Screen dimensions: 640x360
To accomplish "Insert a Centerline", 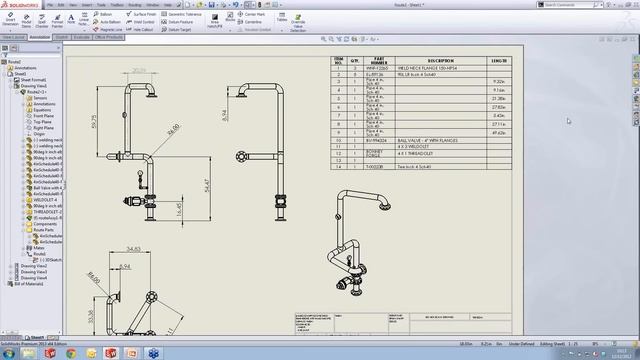I will pyautogui.click(x=249, y=22).
